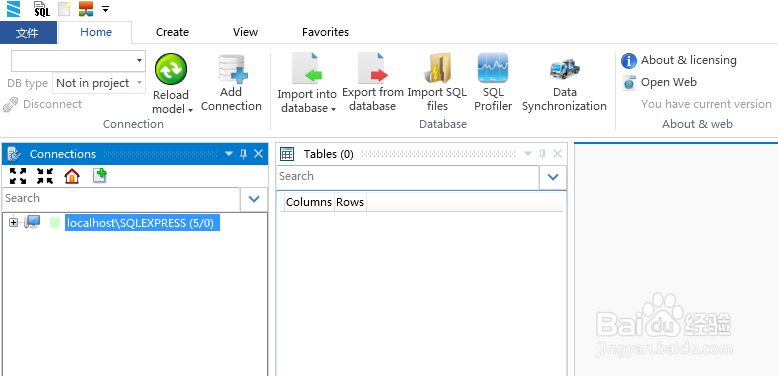Open the SQL editor quick-access icon
Image resolution: width=778 pixels, height=376 pixels.
[x=42, y=8]
